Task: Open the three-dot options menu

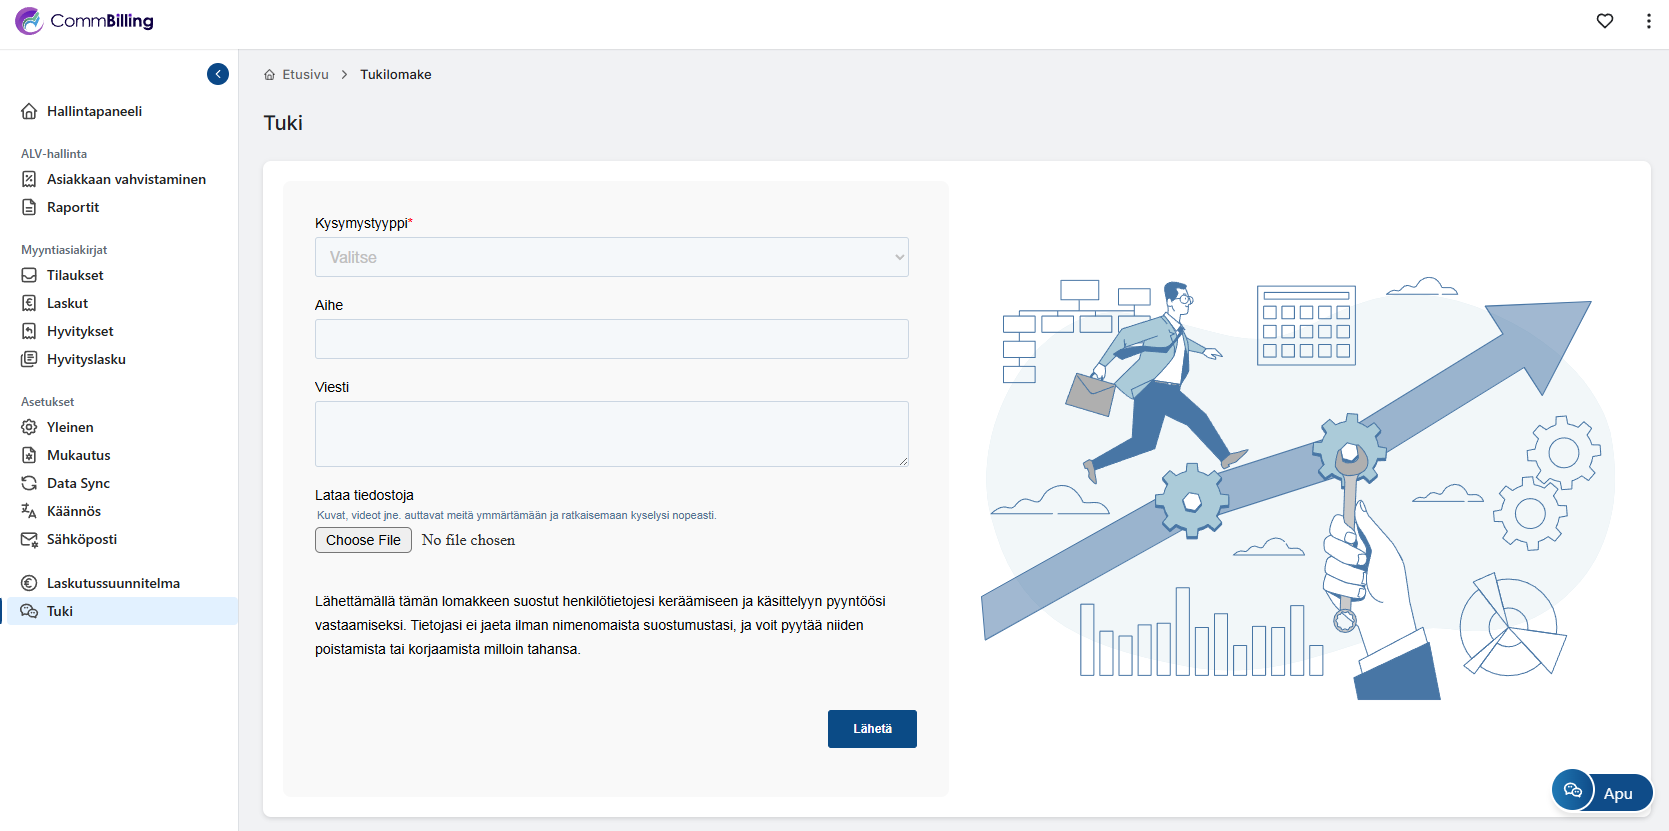Action: pyautogui.click(x=1648, y=21)
